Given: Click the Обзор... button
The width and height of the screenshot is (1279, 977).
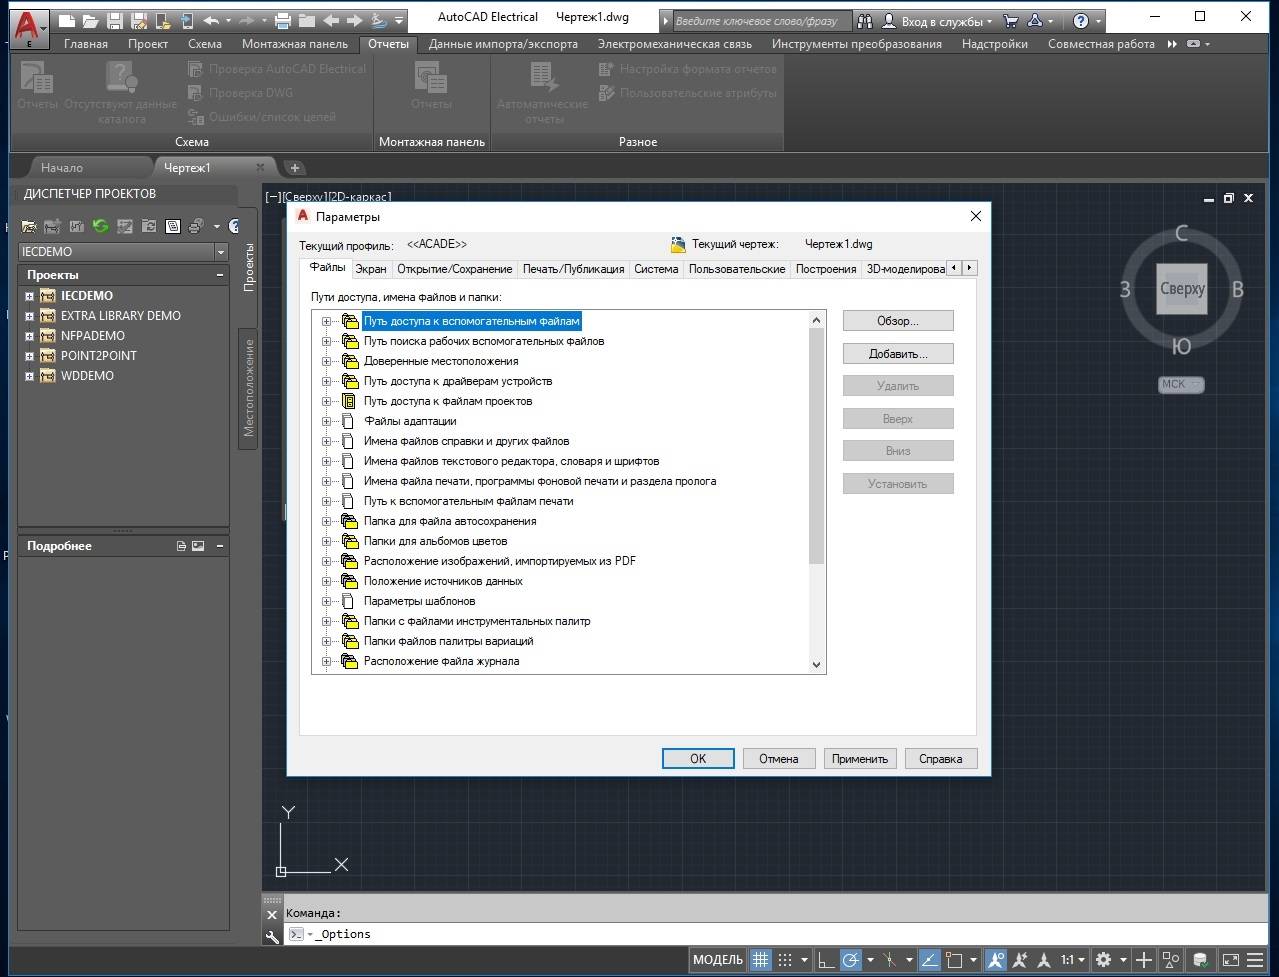Looking at the screenshot, I should pos(898,321).
